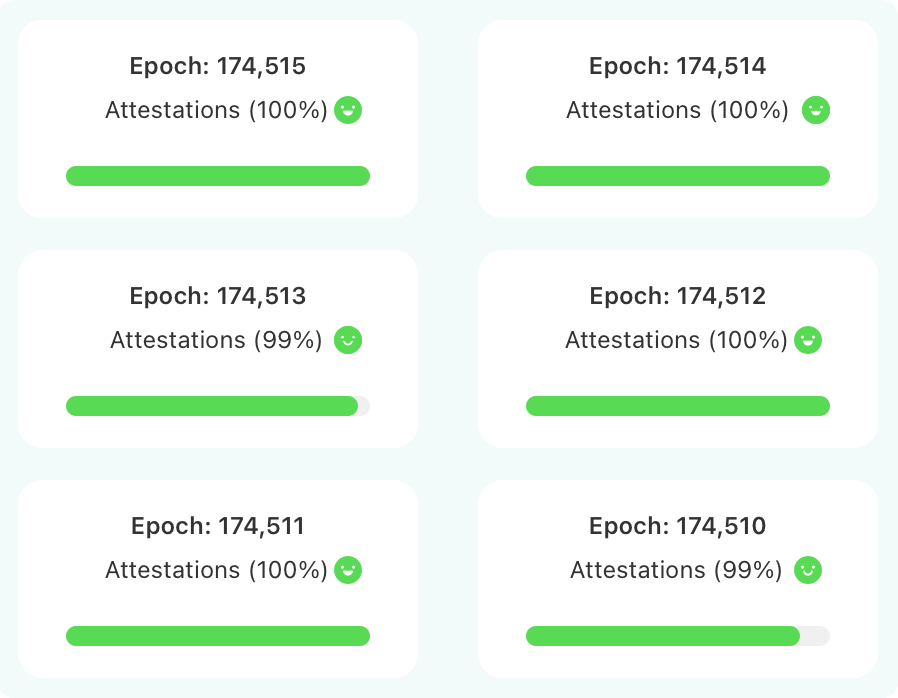Screen dimensions: 898x698
Task: Click the smiley icon for epoch 174,511
Action: [x=348, y=570]
